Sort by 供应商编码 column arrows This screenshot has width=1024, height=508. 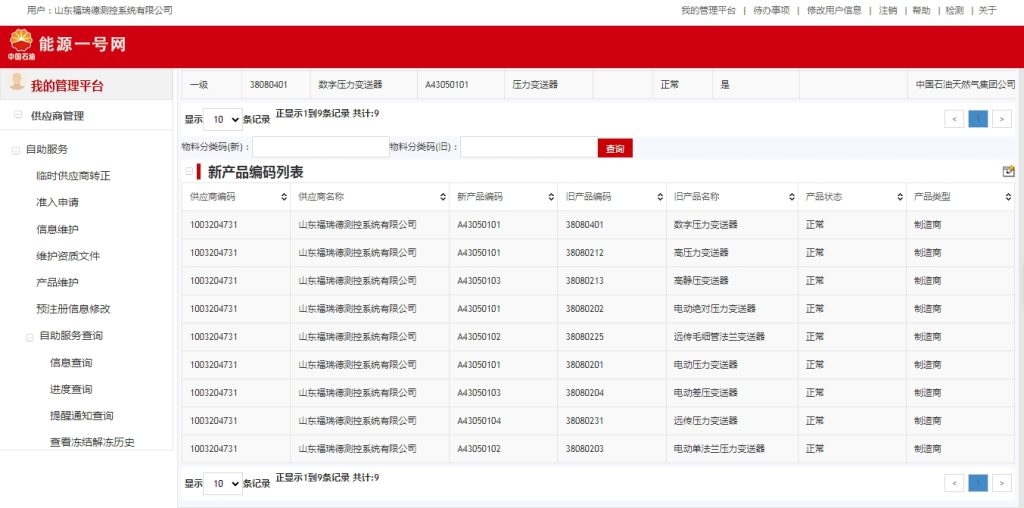(x=285, y=197)
